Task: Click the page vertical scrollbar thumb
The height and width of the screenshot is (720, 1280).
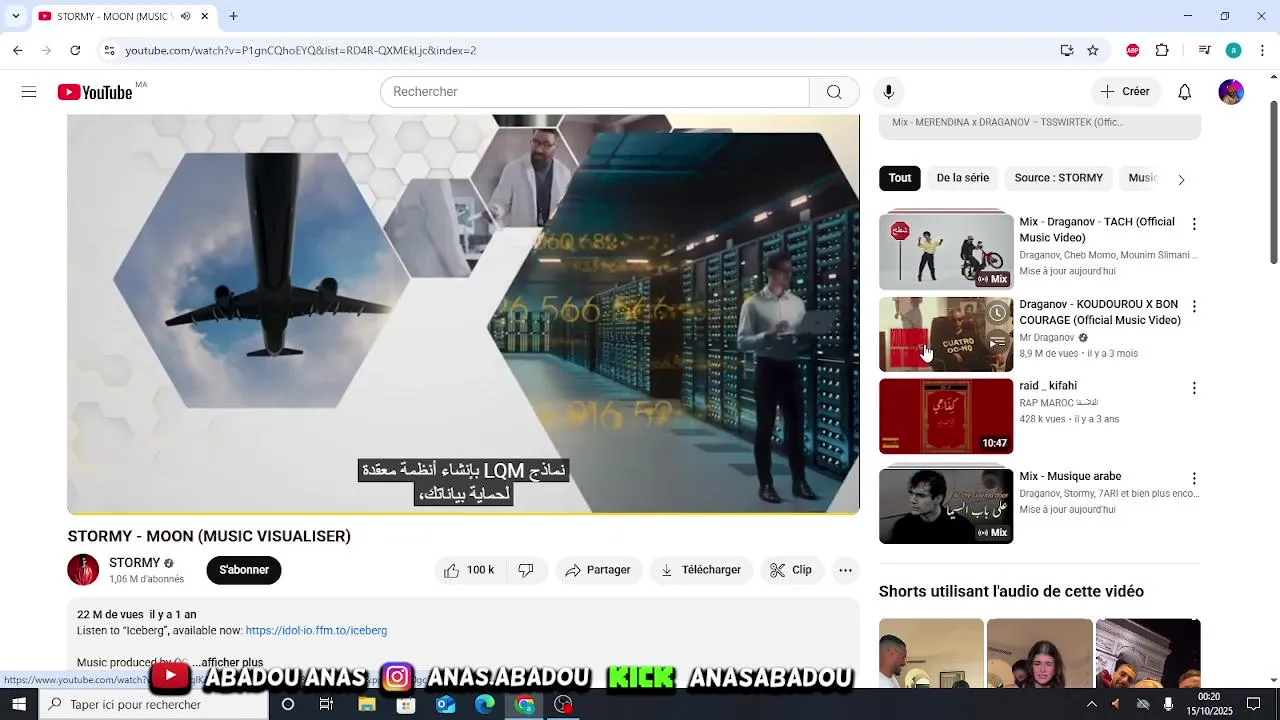Action: (1273, 182)
